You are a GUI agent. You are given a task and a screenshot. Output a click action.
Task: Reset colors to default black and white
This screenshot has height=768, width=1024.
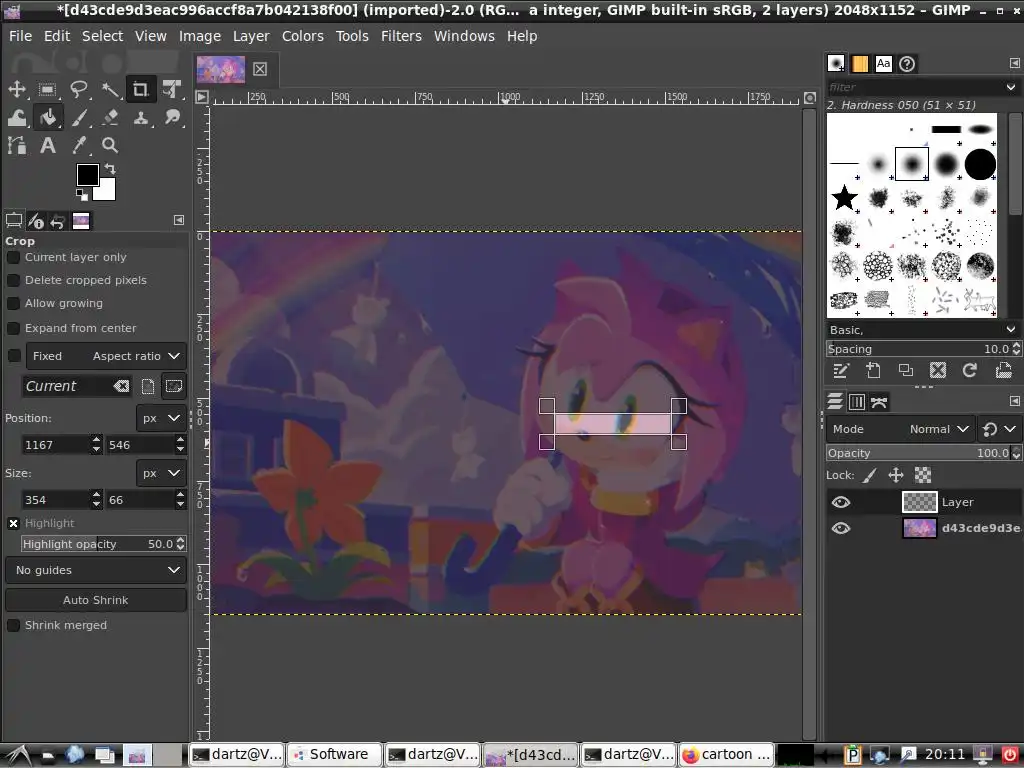(82, 195)
